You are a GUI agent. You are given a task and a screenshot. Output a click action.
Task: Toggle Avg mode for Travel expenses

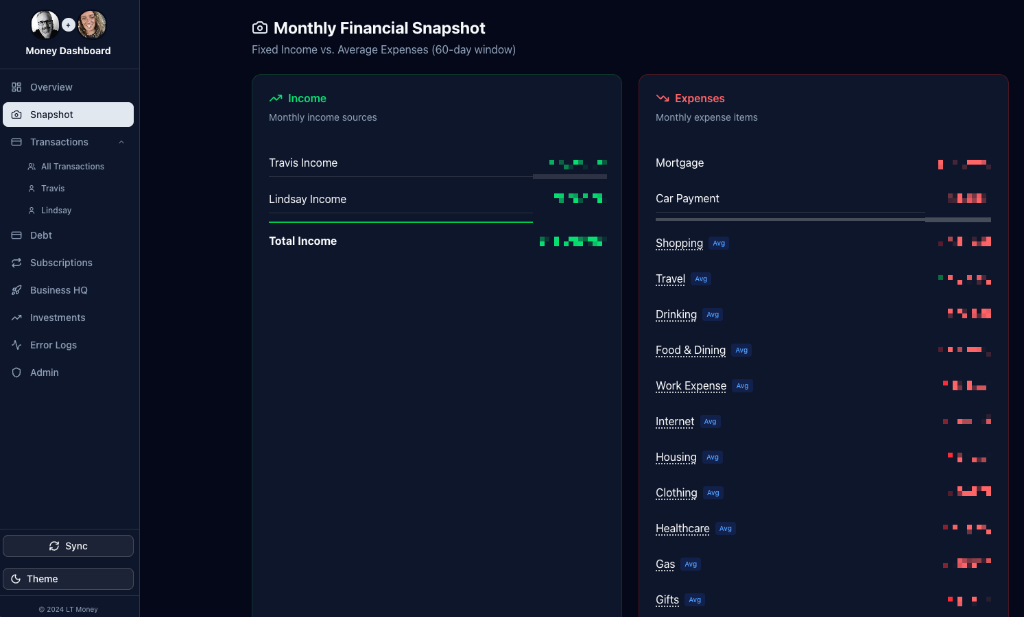tap(701, 279)
